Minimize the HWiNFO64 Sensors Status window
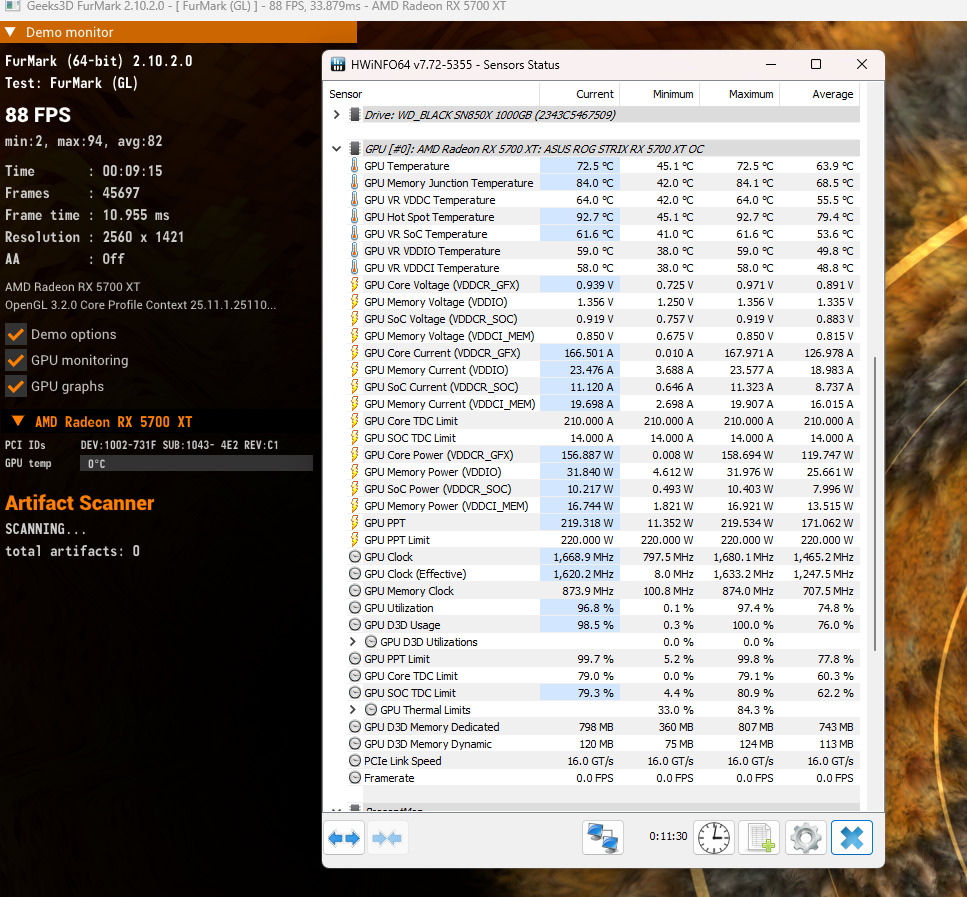The width and height of the screenshot is (967, 897). 771,64
